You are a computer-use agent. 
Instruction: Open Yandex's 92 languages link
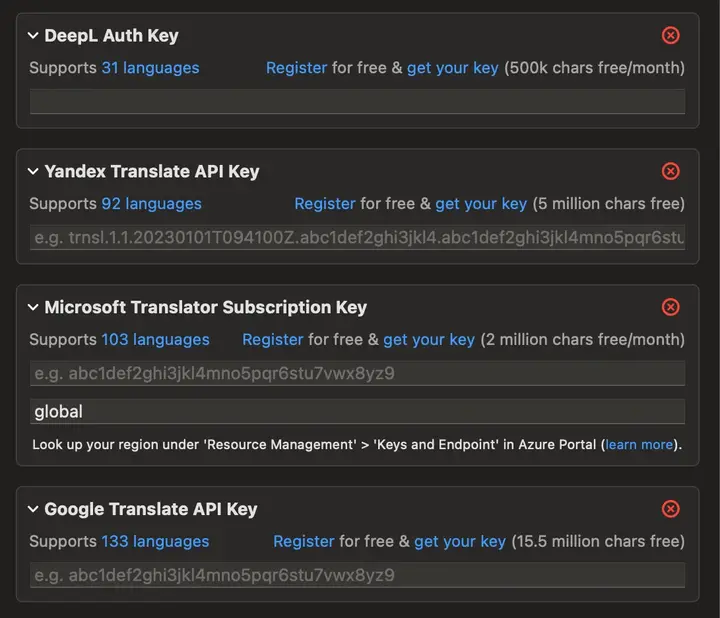click(152, 204)
